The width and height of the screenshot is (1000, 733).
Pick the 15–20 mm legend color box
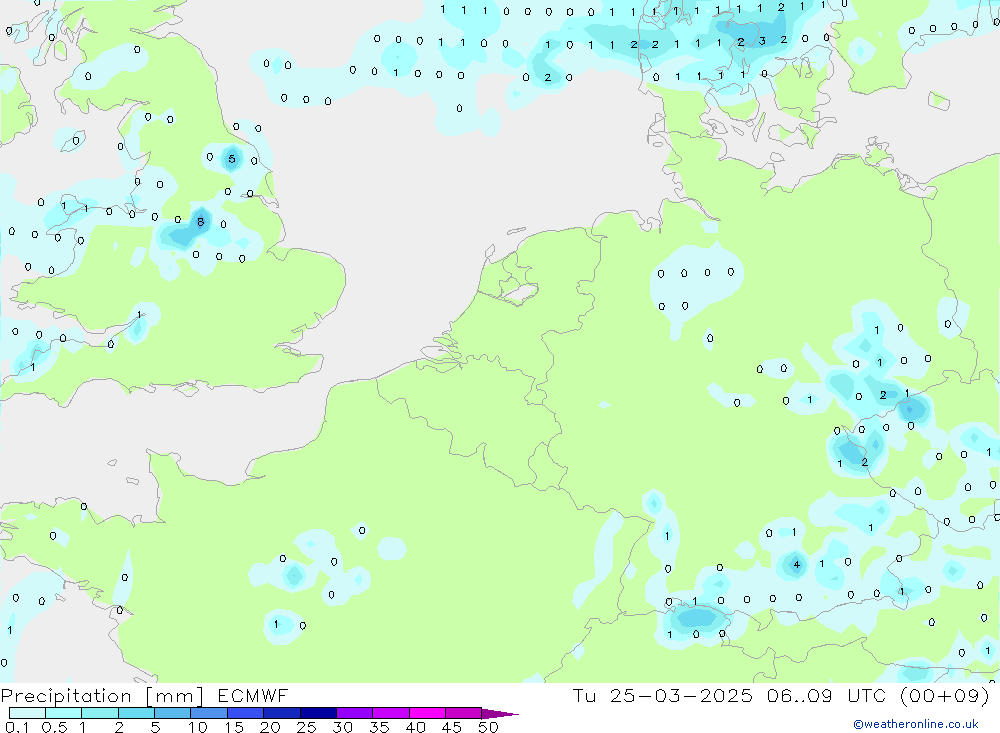(245, 713)
